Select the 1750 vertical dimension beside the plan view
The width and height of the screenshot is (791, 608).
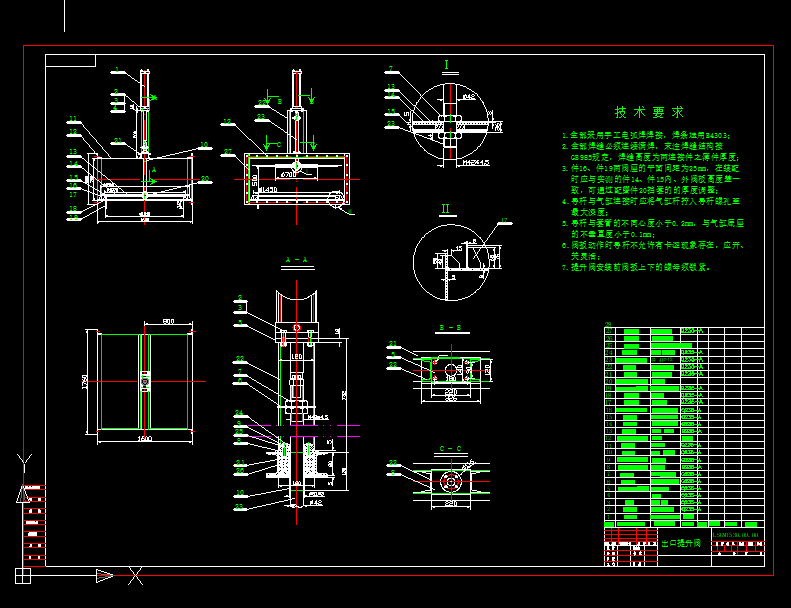(x=84, y=381)
